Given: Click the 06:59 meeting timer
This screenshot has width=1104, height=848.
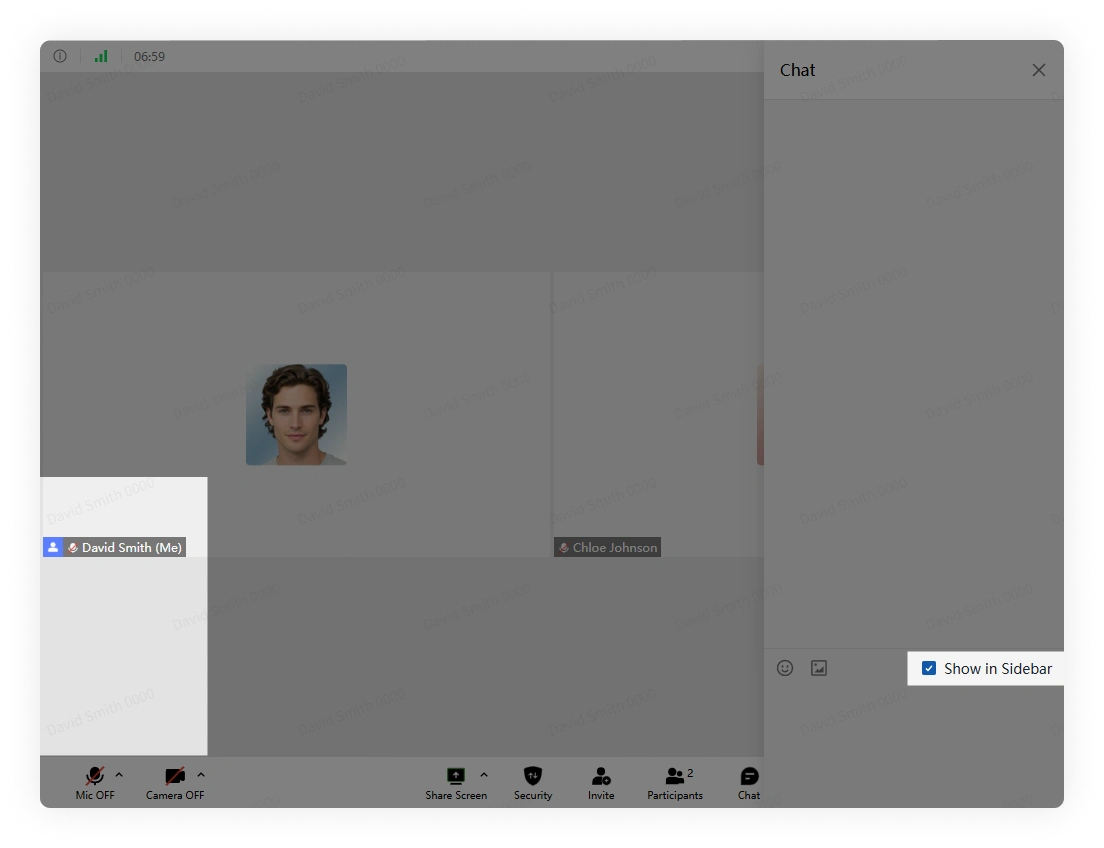Looking at the screenshot, I should tap(149, 56).
